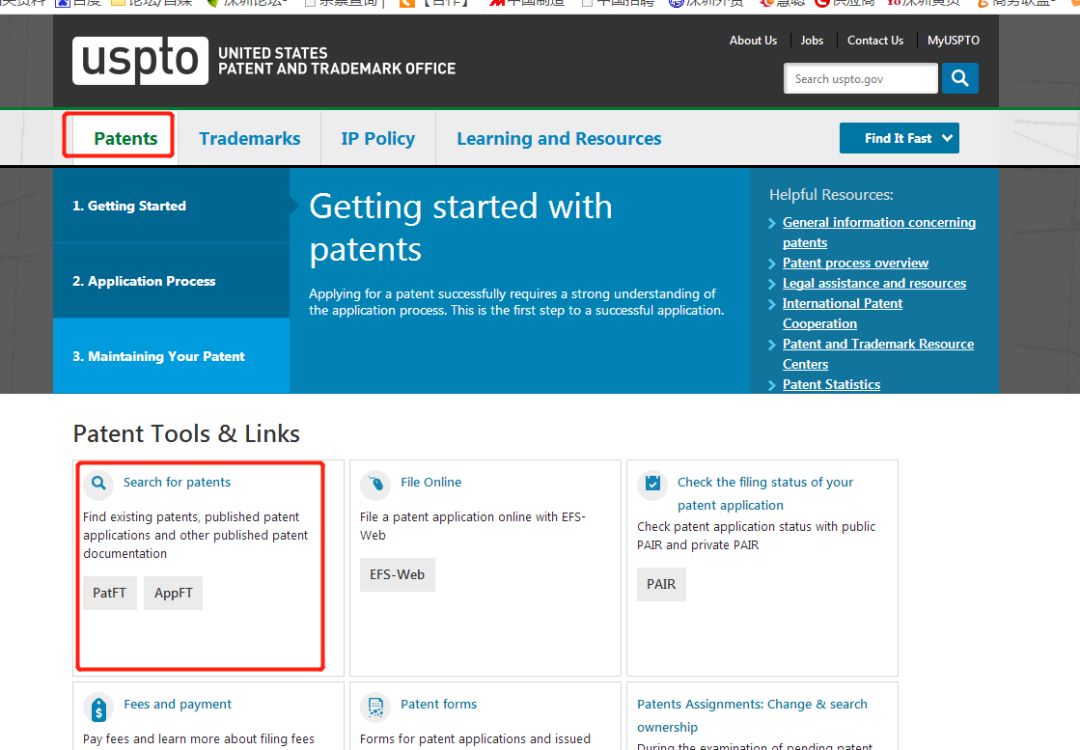Viewport: 1080px width, 750px height.
Task: Click the EFS-Web button
Action: (397, 574)
